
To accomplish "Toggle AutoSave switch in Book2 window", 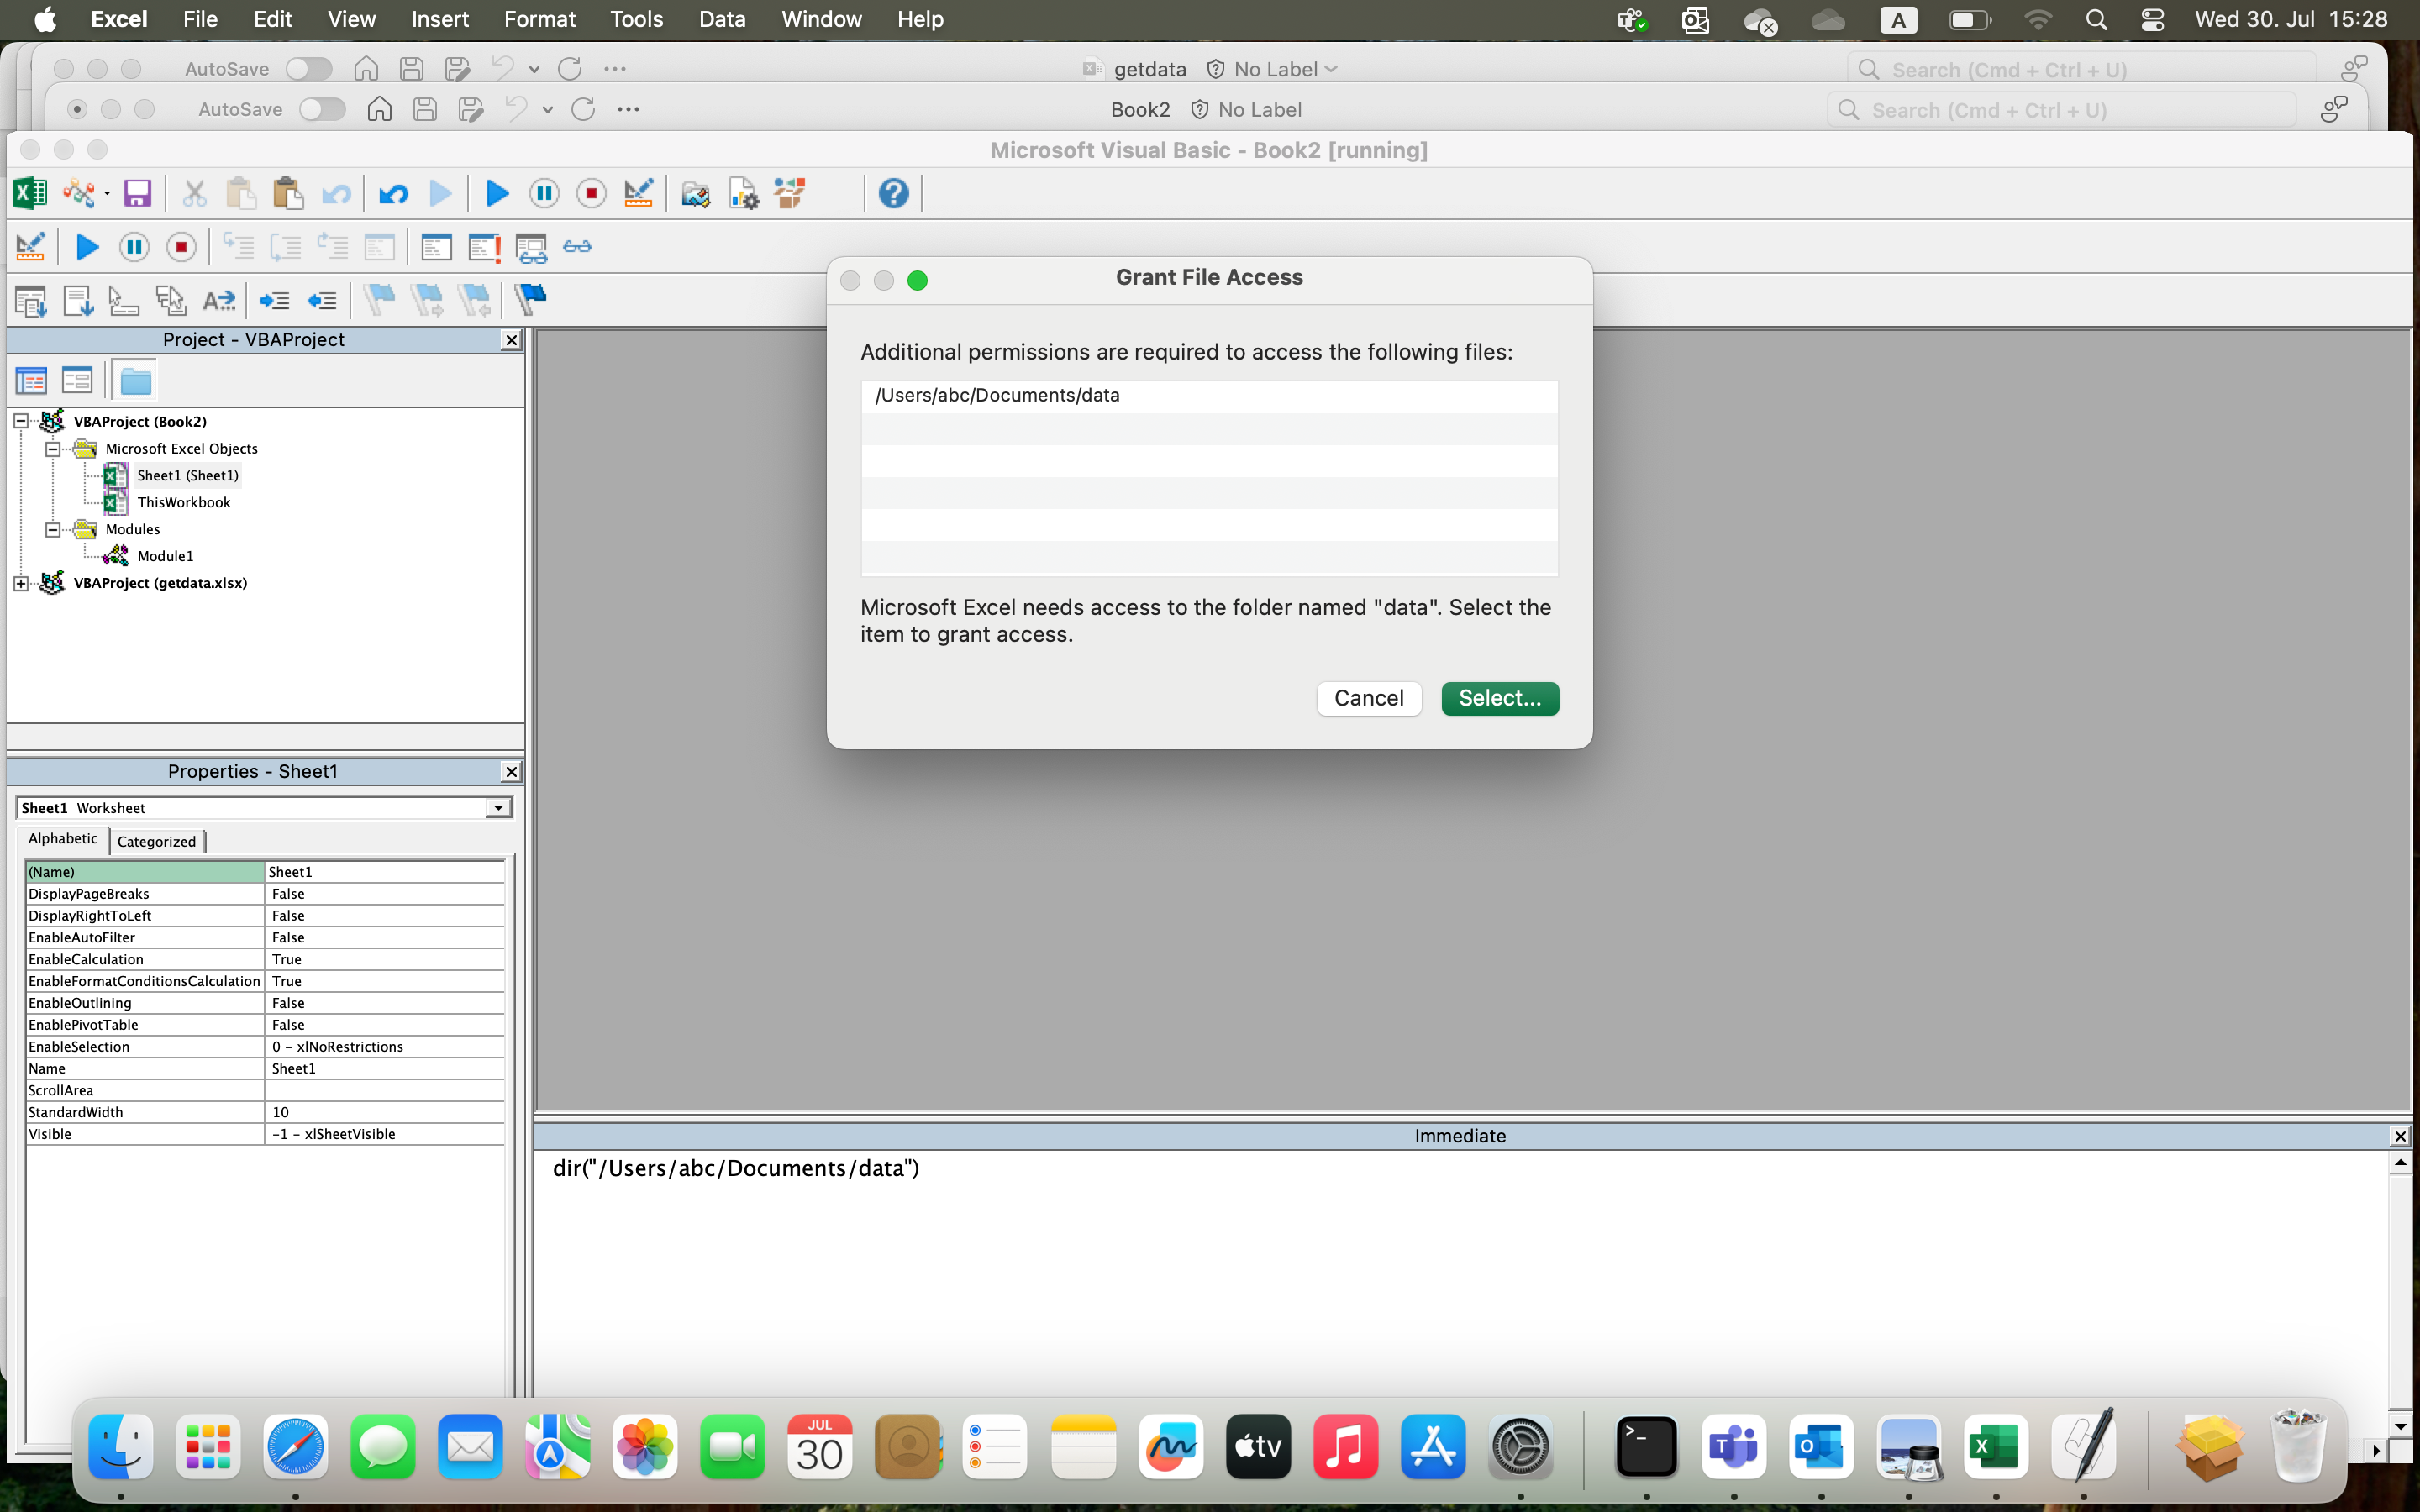I will [x=322, y=109].
